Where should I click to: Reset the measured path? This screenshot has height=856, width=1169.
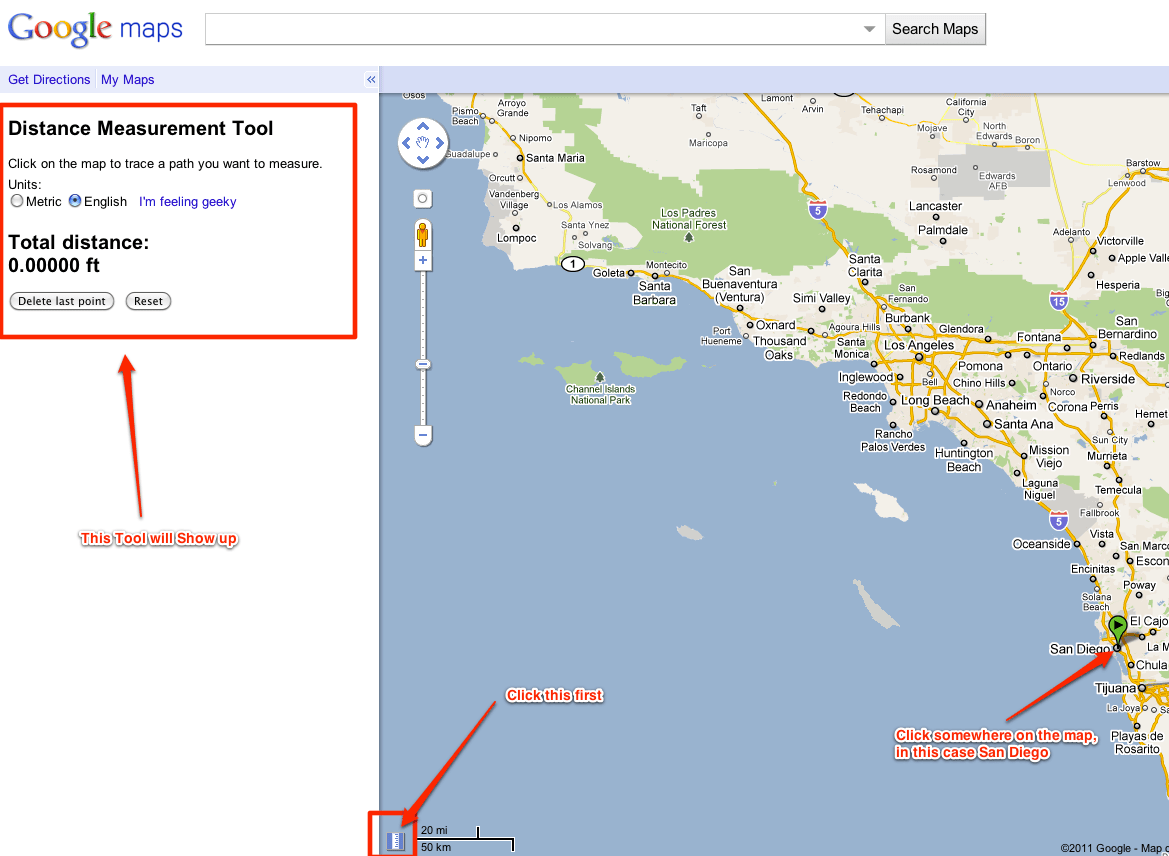(x=148, y=301)
